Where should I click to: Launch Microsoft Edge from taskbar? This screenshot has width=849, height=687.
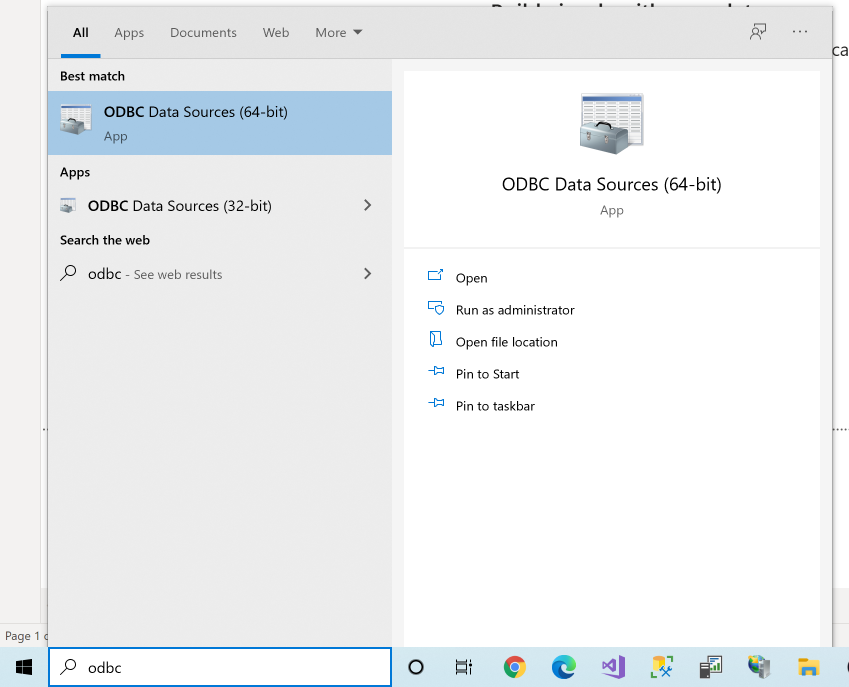564,667
